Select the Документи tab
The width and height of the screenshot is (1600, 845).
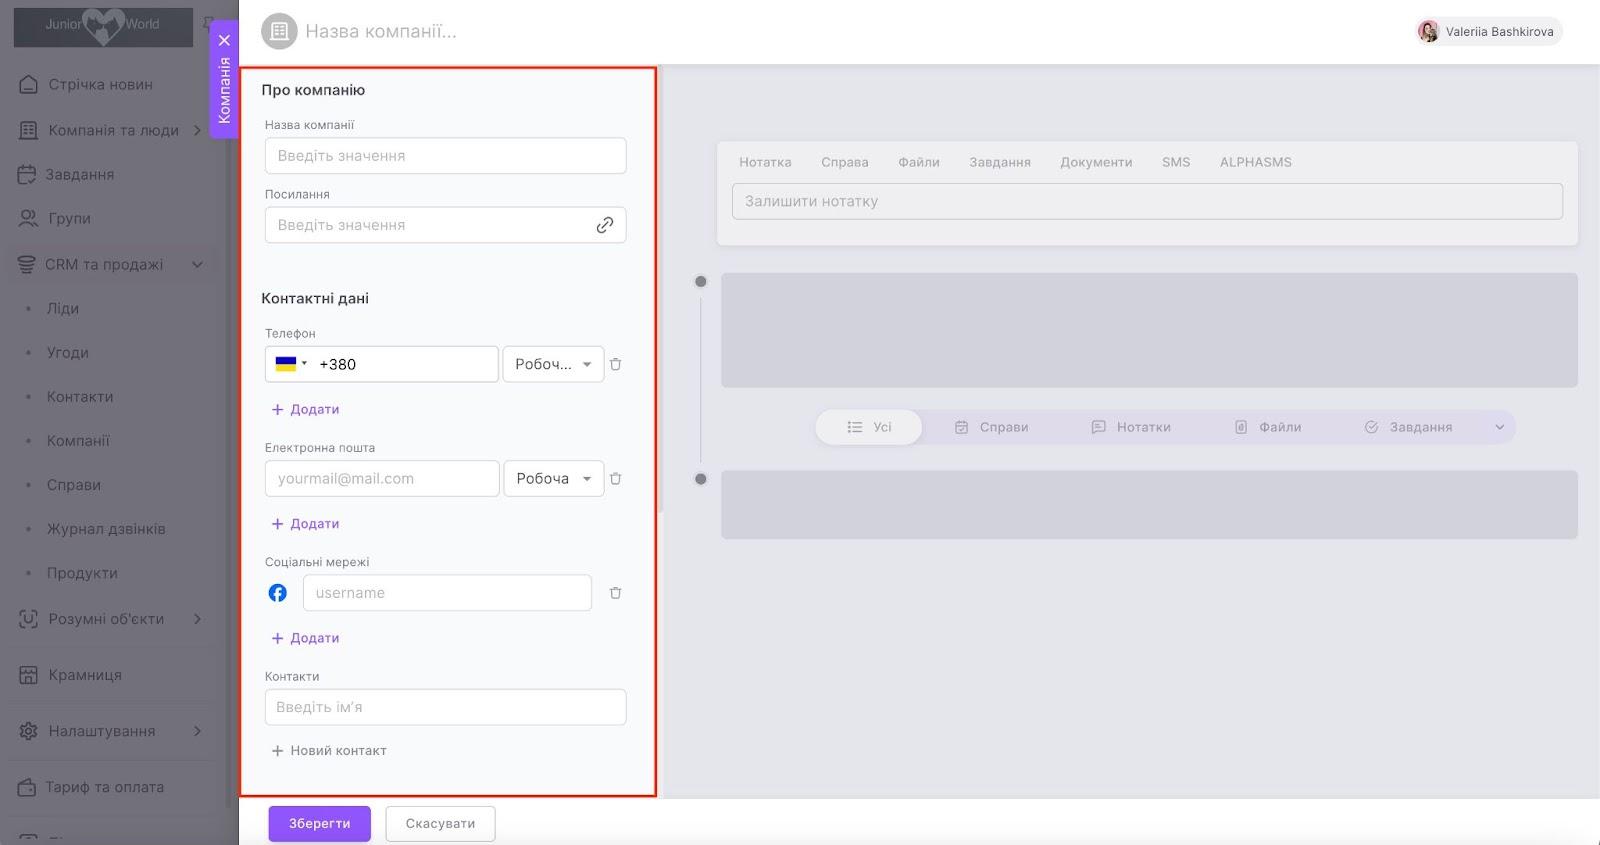click(x=1096, y=162)
